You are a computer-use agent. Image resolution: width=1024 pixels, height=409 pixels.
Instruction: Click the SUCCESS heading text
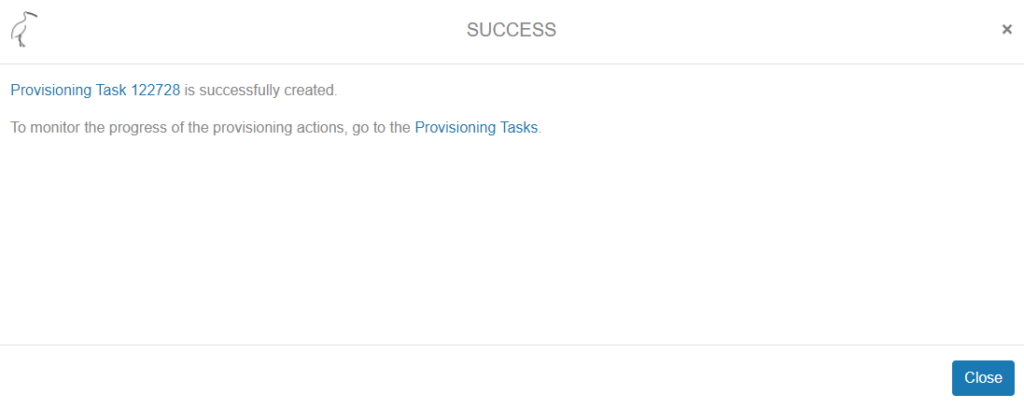pos(511,30)
